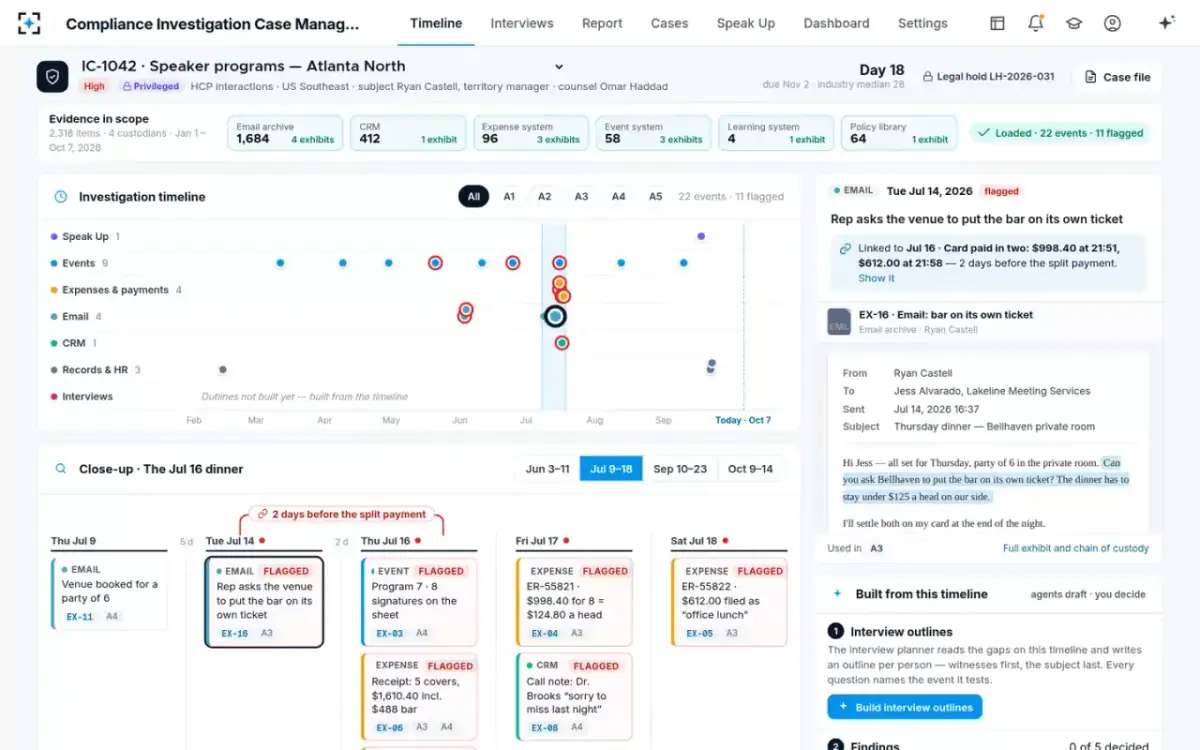
Task: Select the All allegation filter
Action: pyautogui.click(x=474, y=197)
